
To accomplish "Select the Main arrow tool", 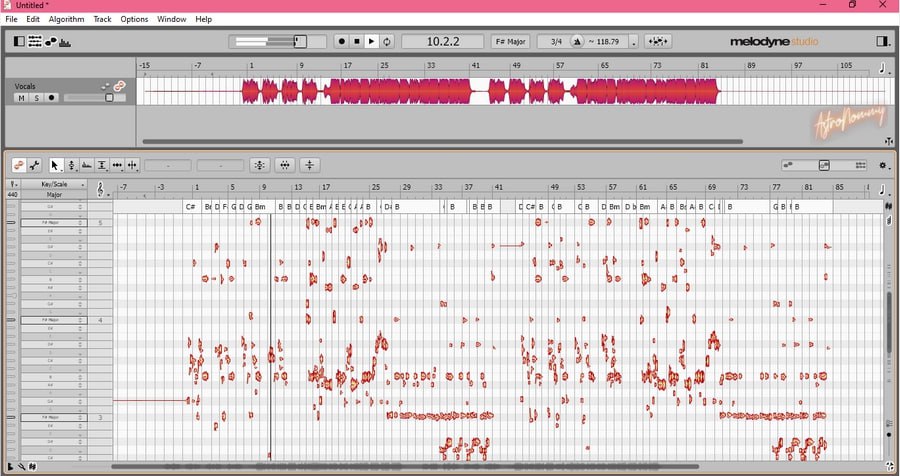I will point(55,165).
